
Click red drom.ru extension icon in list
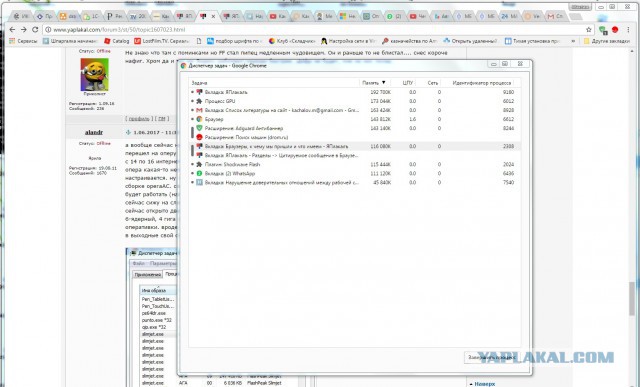pyautogui.click(x=199, y=137)
